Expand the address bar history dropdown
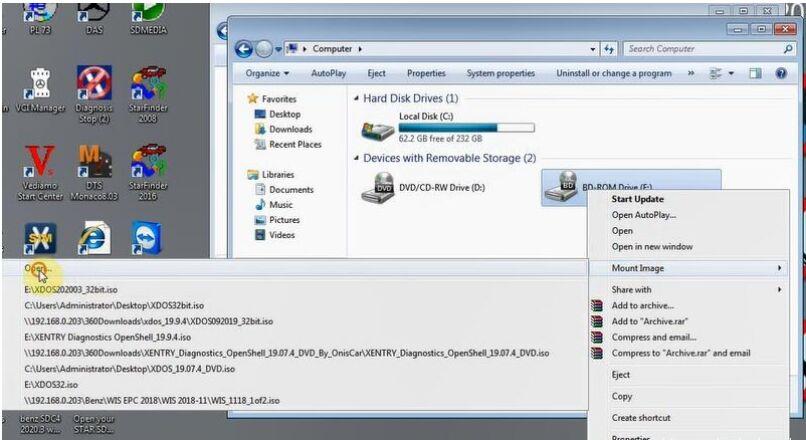 pos(593,49)
